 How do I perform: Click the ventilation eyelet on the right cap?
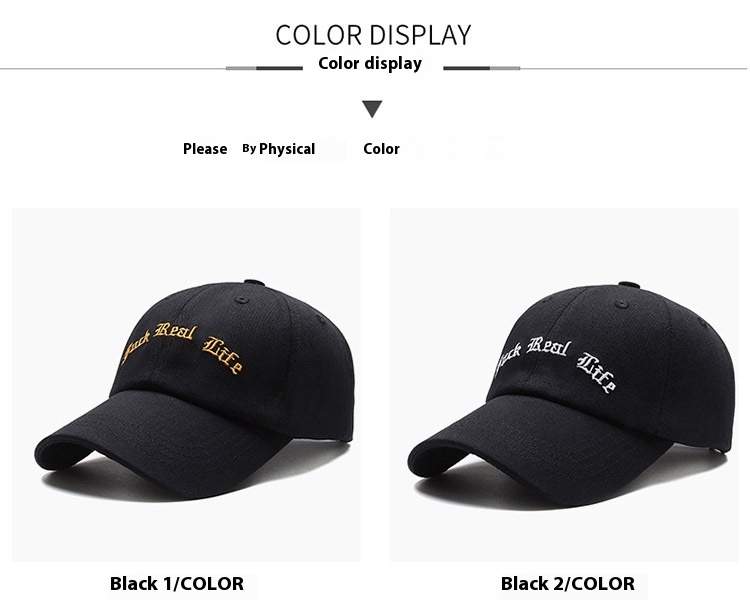click(x=621, y=304)
